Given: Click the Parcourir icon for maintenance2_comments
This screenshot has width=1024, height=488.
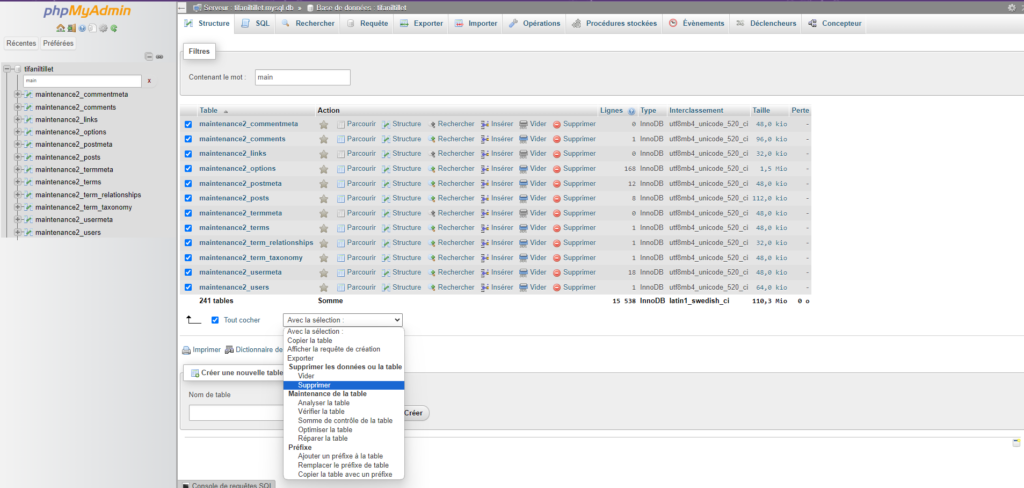Looking at the screenshot, I should click(x=341, y=139).
